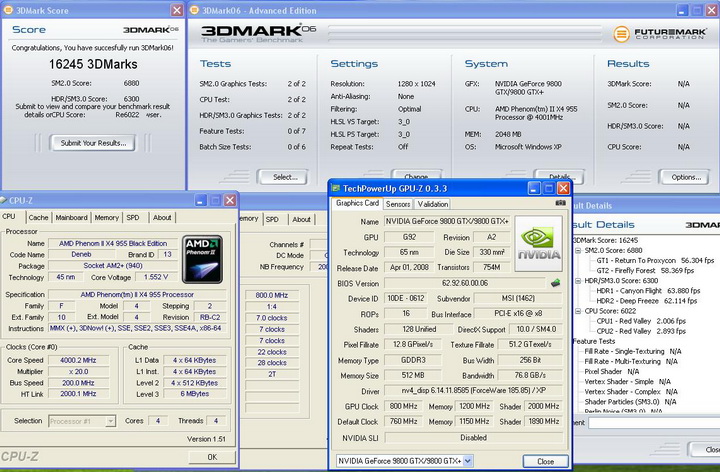Screen dimensions: 720x472
Task: Select the CPU tab in CPU-Z
Action: click(9, 217)
